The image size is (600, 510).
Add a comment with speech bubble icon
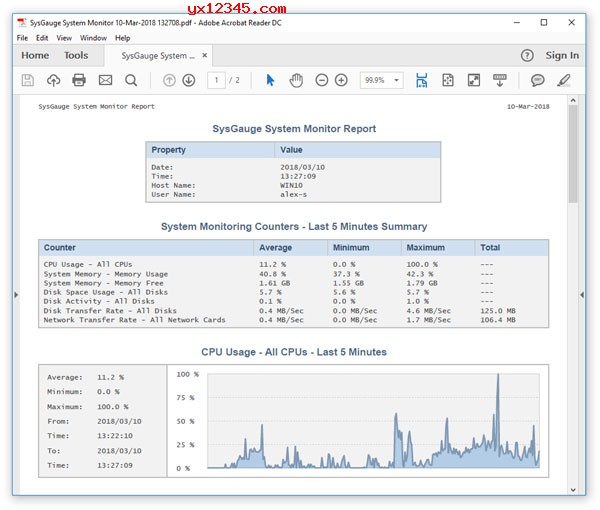(x=538, y=80)
